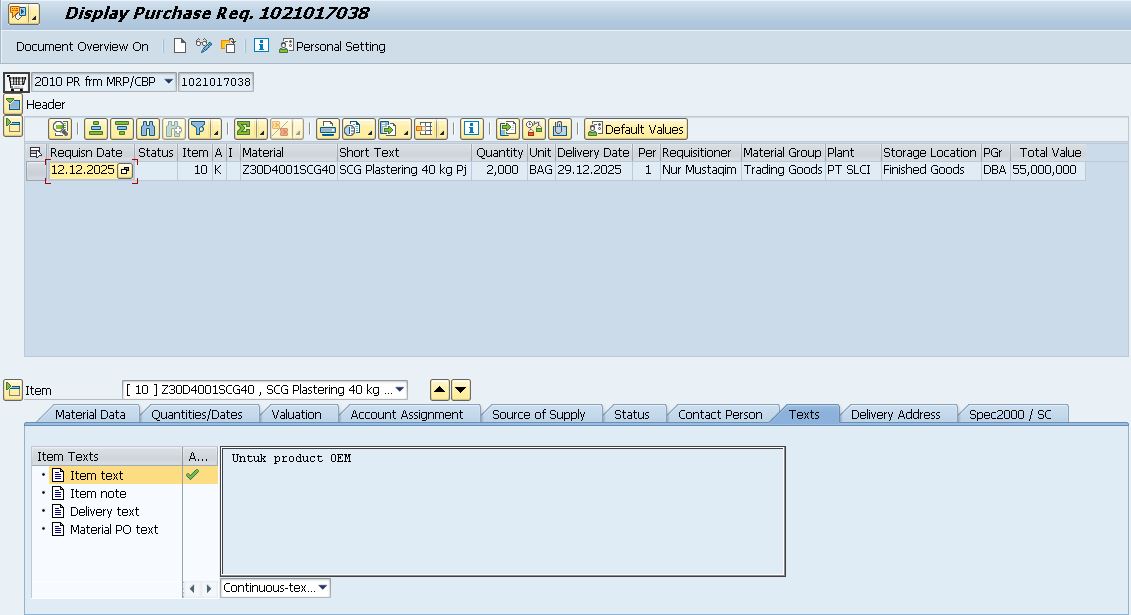1131x615 pixels.
Task: Open the Delivery Address tab
Action: 895,414
